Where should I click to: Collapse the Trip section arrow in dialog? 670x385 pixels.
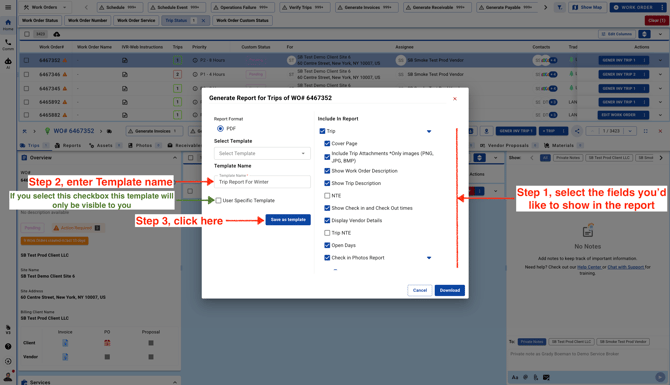pyautogui.click(x=429, y=132)
